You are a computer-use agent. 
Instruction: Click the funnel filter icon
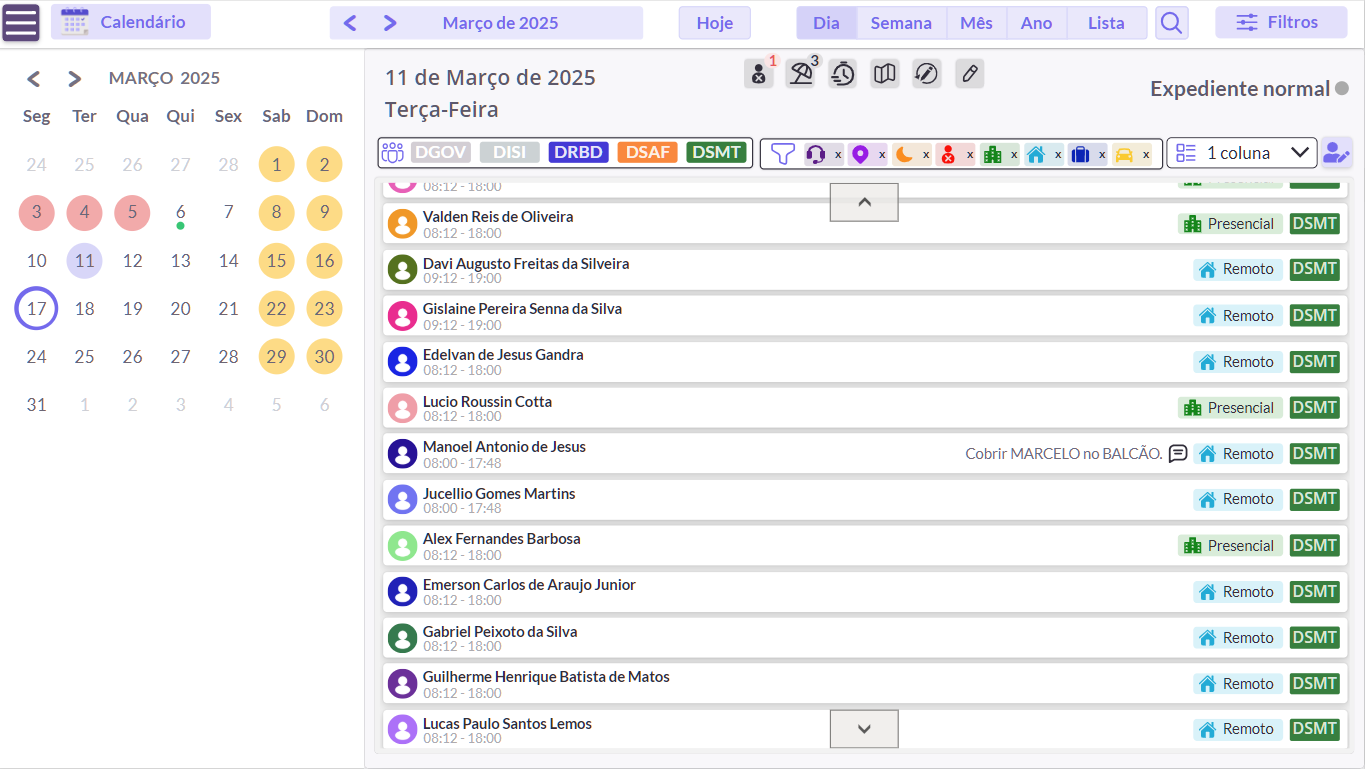[783, 154]
